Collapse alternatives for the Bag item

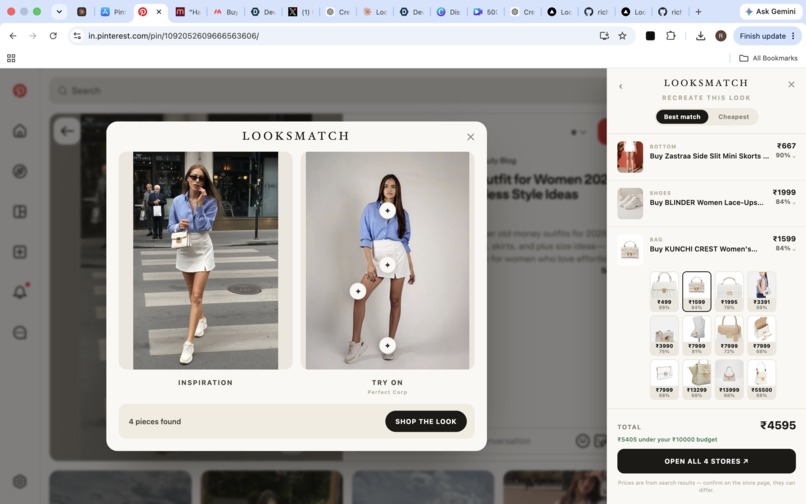(x=786, y=248)
